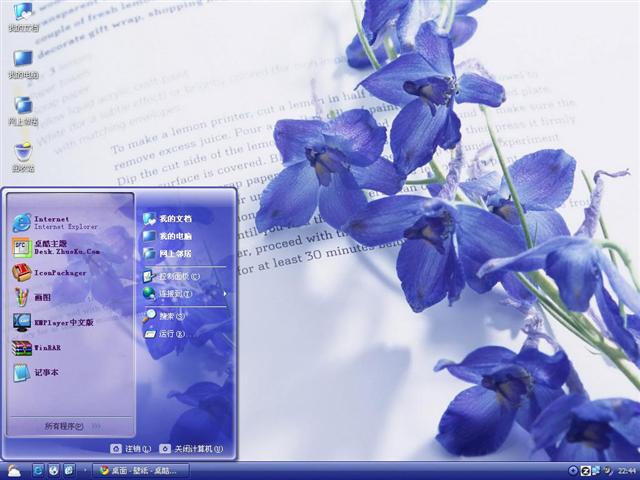Open 记事本 notepad in Start menu

coord(35,372)
